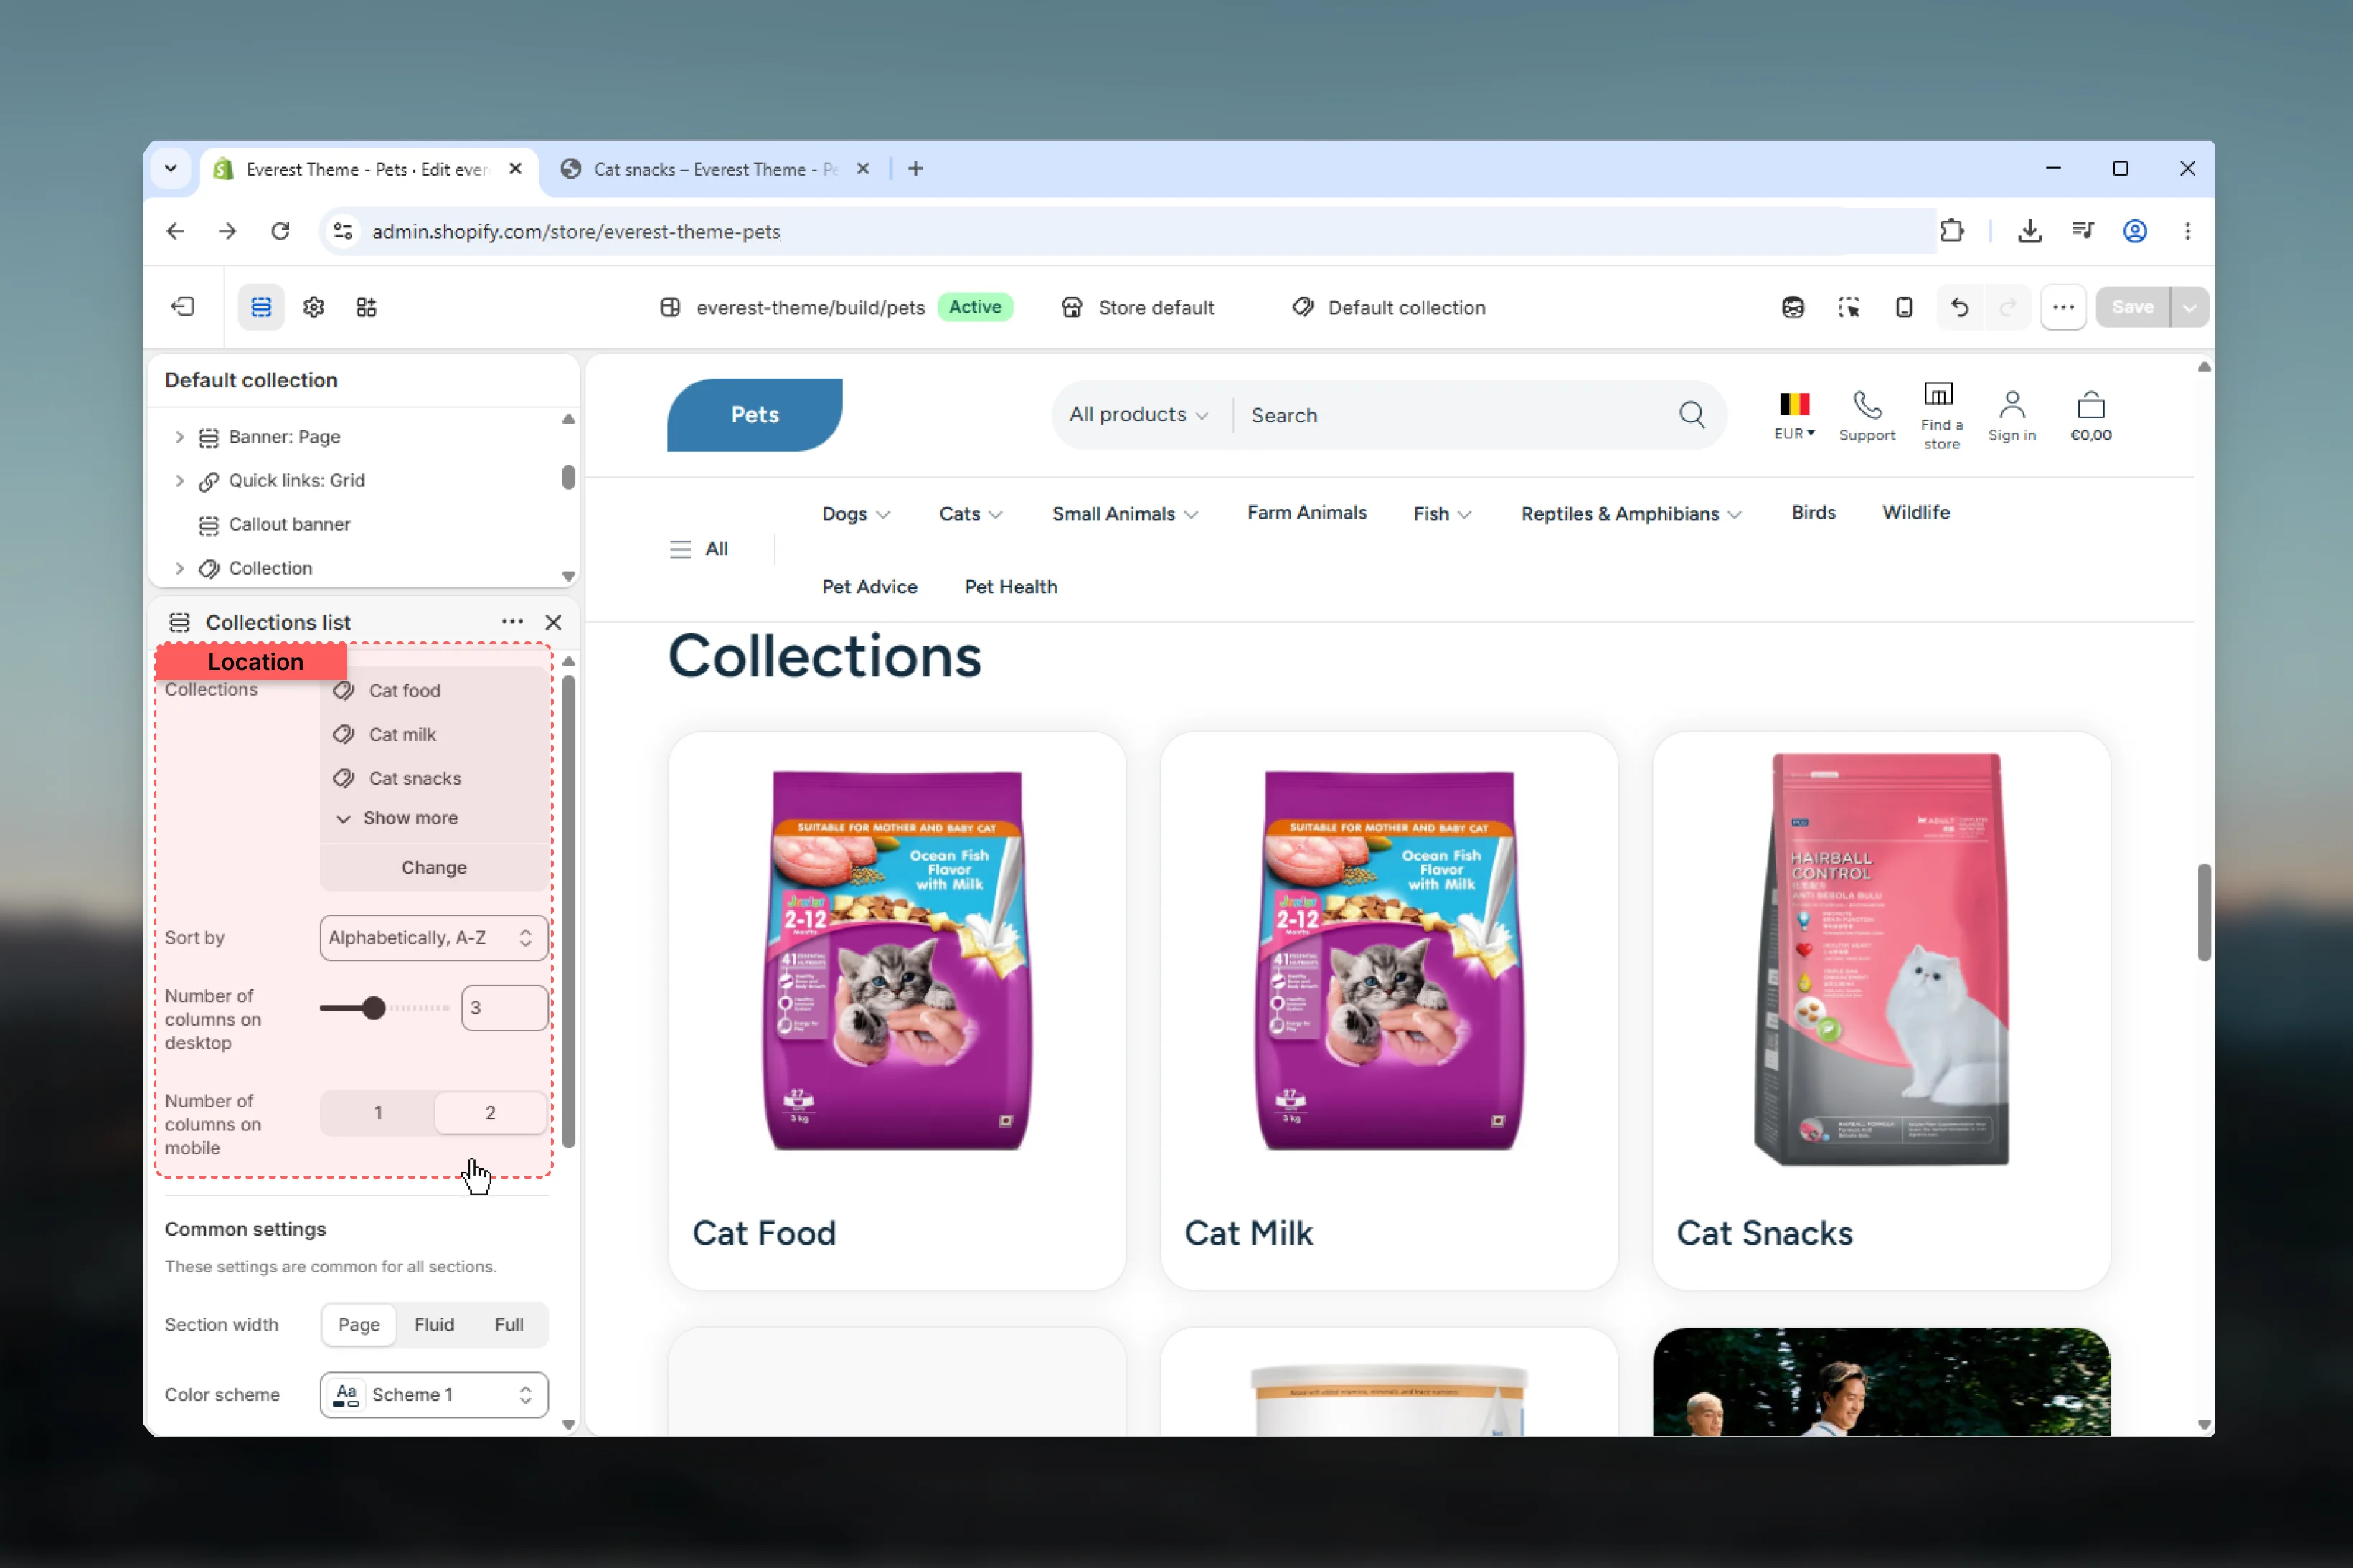Click the undo arrow icon

click(x=1960, y=307)
